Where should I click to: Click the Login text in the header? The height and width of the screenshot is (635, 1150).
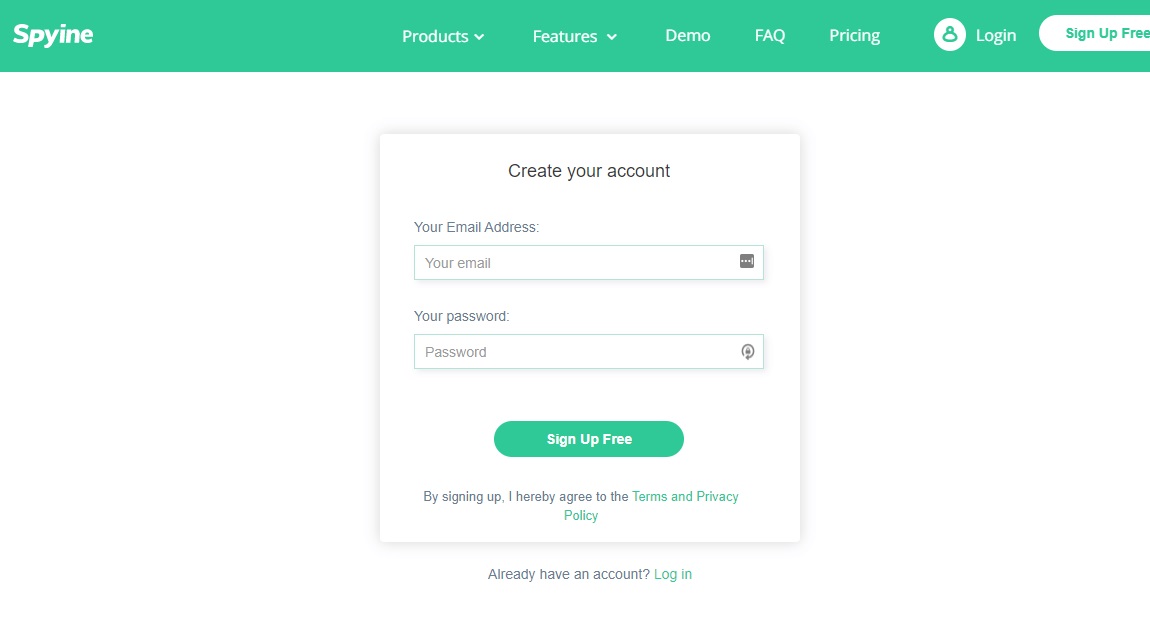pos(996,35)
